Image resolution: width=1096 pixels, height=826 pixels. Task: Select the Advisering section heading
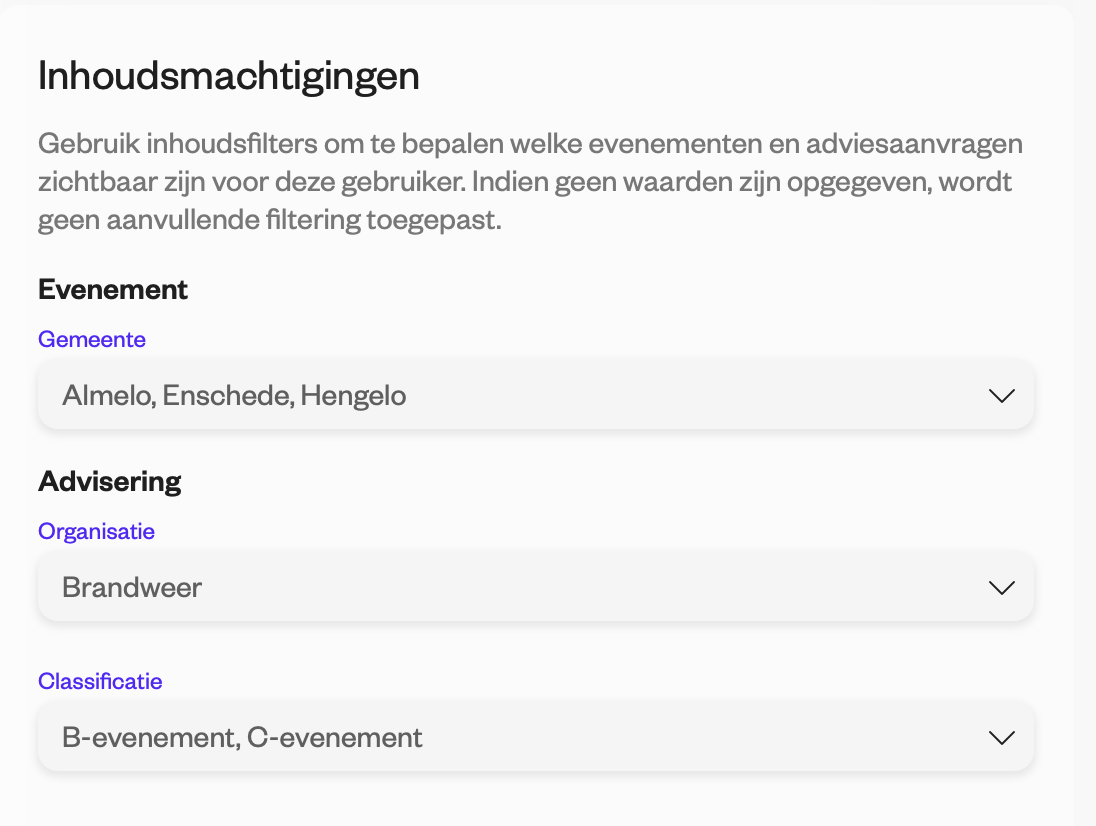(x=110, y=481)
